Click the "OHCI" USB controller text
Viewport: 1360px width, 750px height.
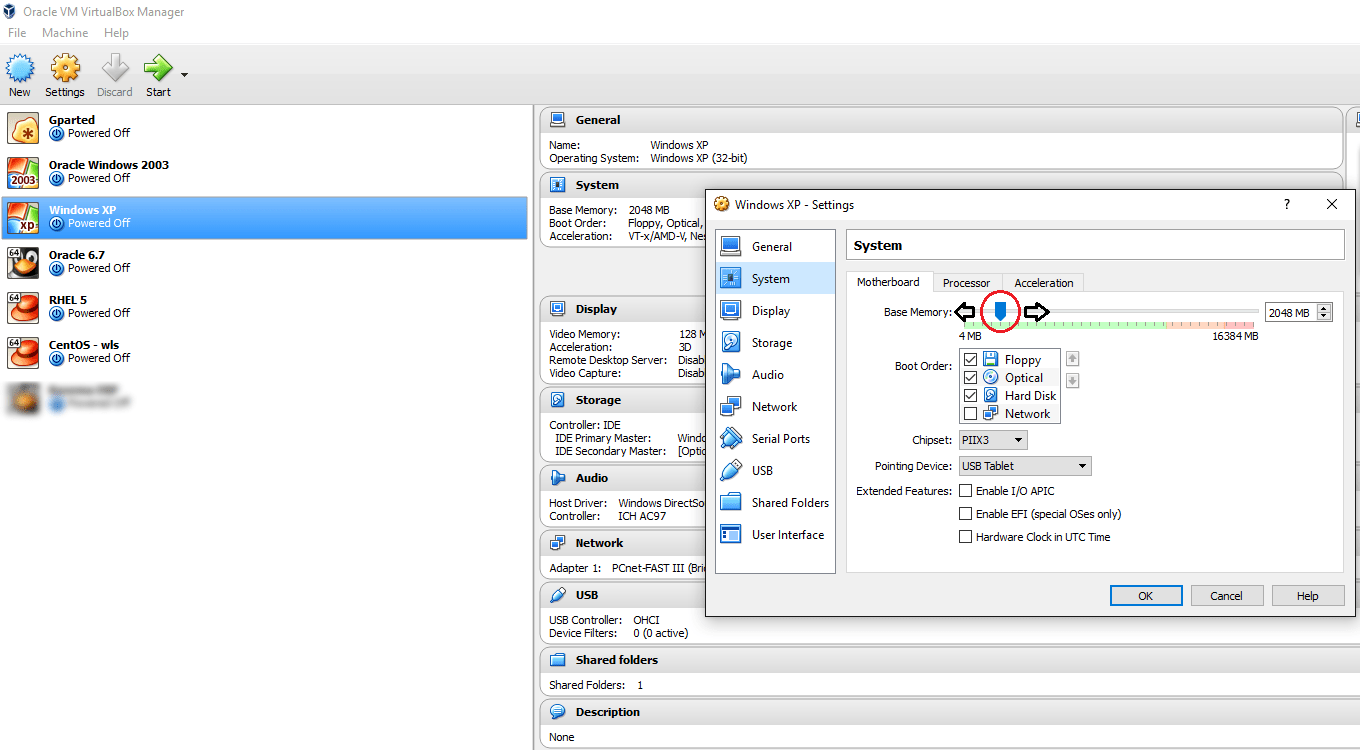click(647, 620)
